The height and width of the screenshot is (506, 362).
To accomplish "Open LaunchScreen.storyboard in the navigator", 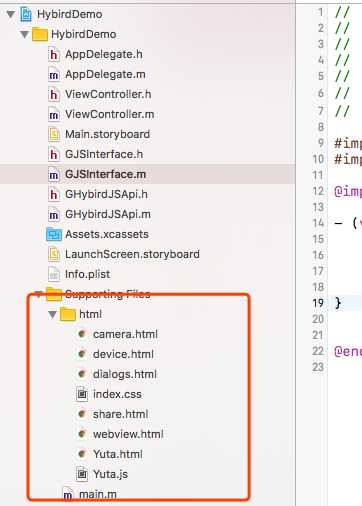I will (132, 254).
